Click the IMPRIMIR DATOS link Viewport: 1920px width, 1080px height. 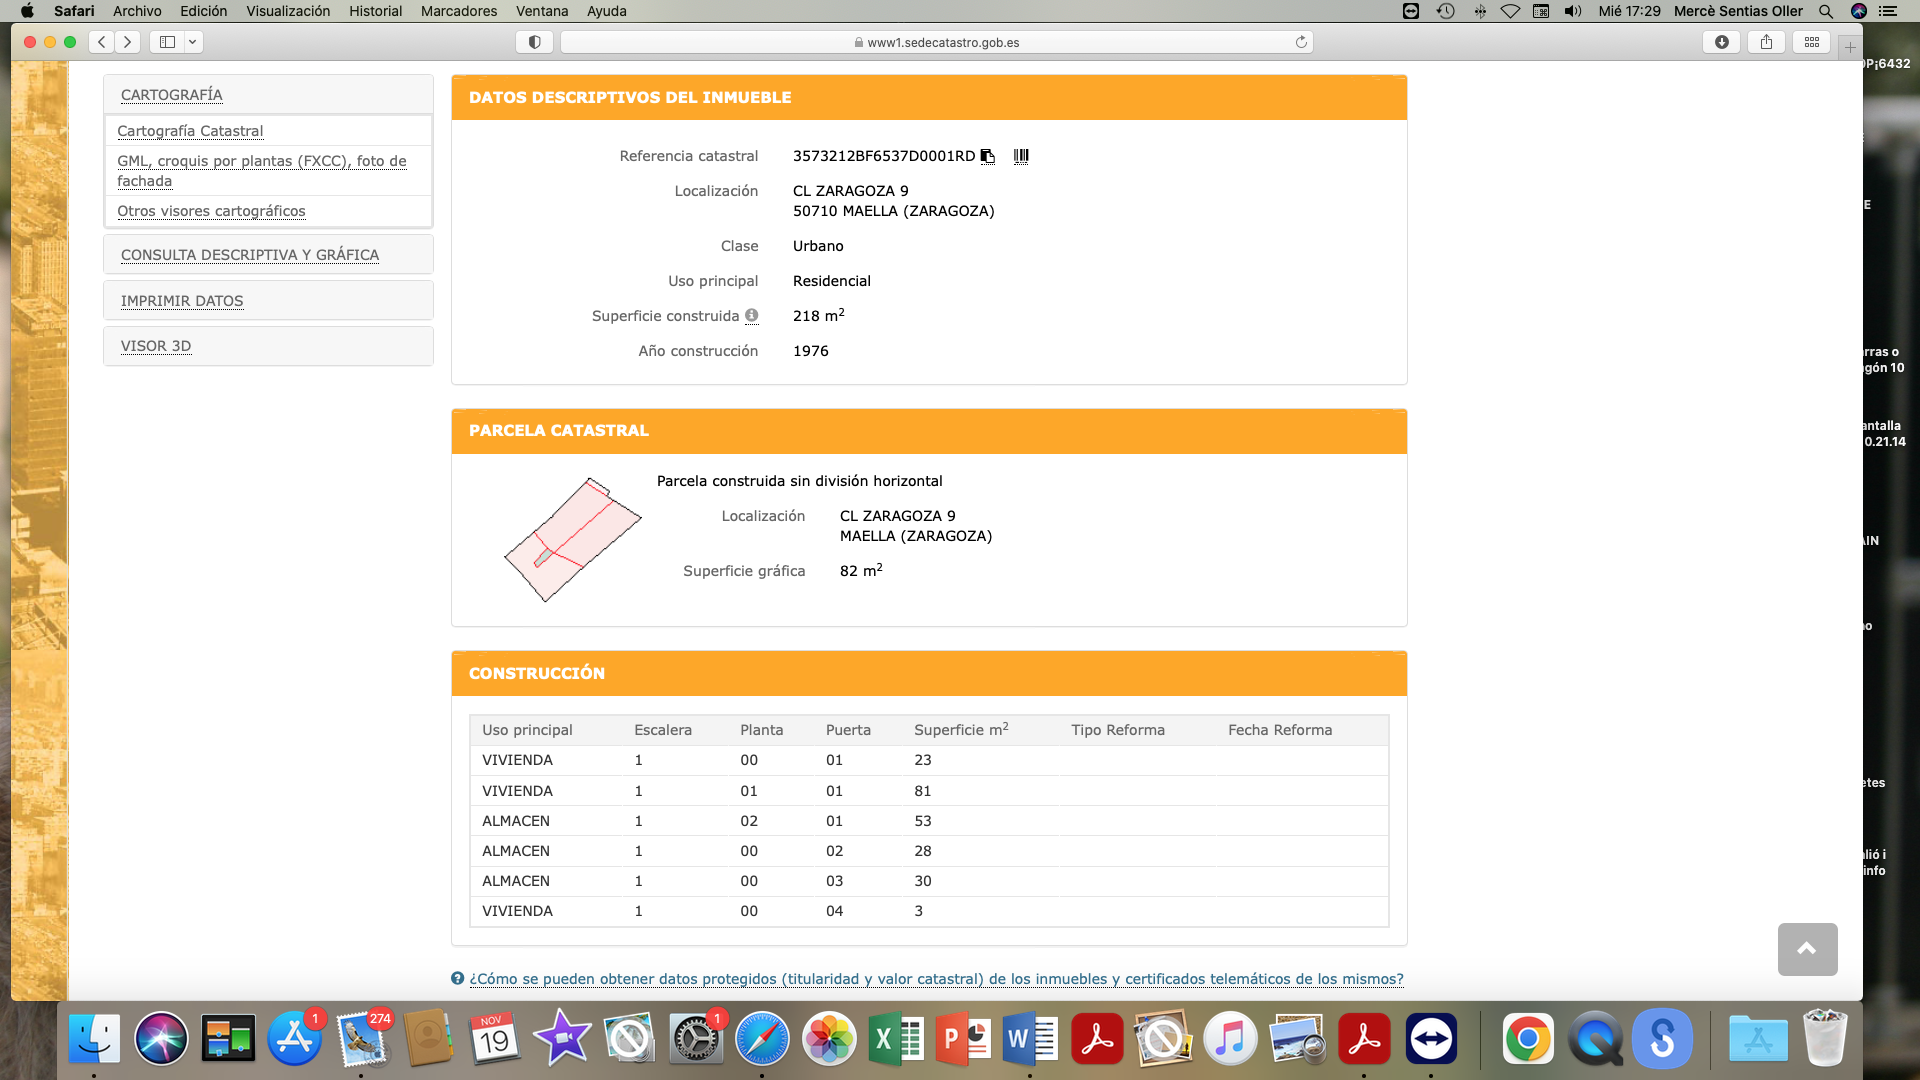pyautogui.click(x=182, y=301)
